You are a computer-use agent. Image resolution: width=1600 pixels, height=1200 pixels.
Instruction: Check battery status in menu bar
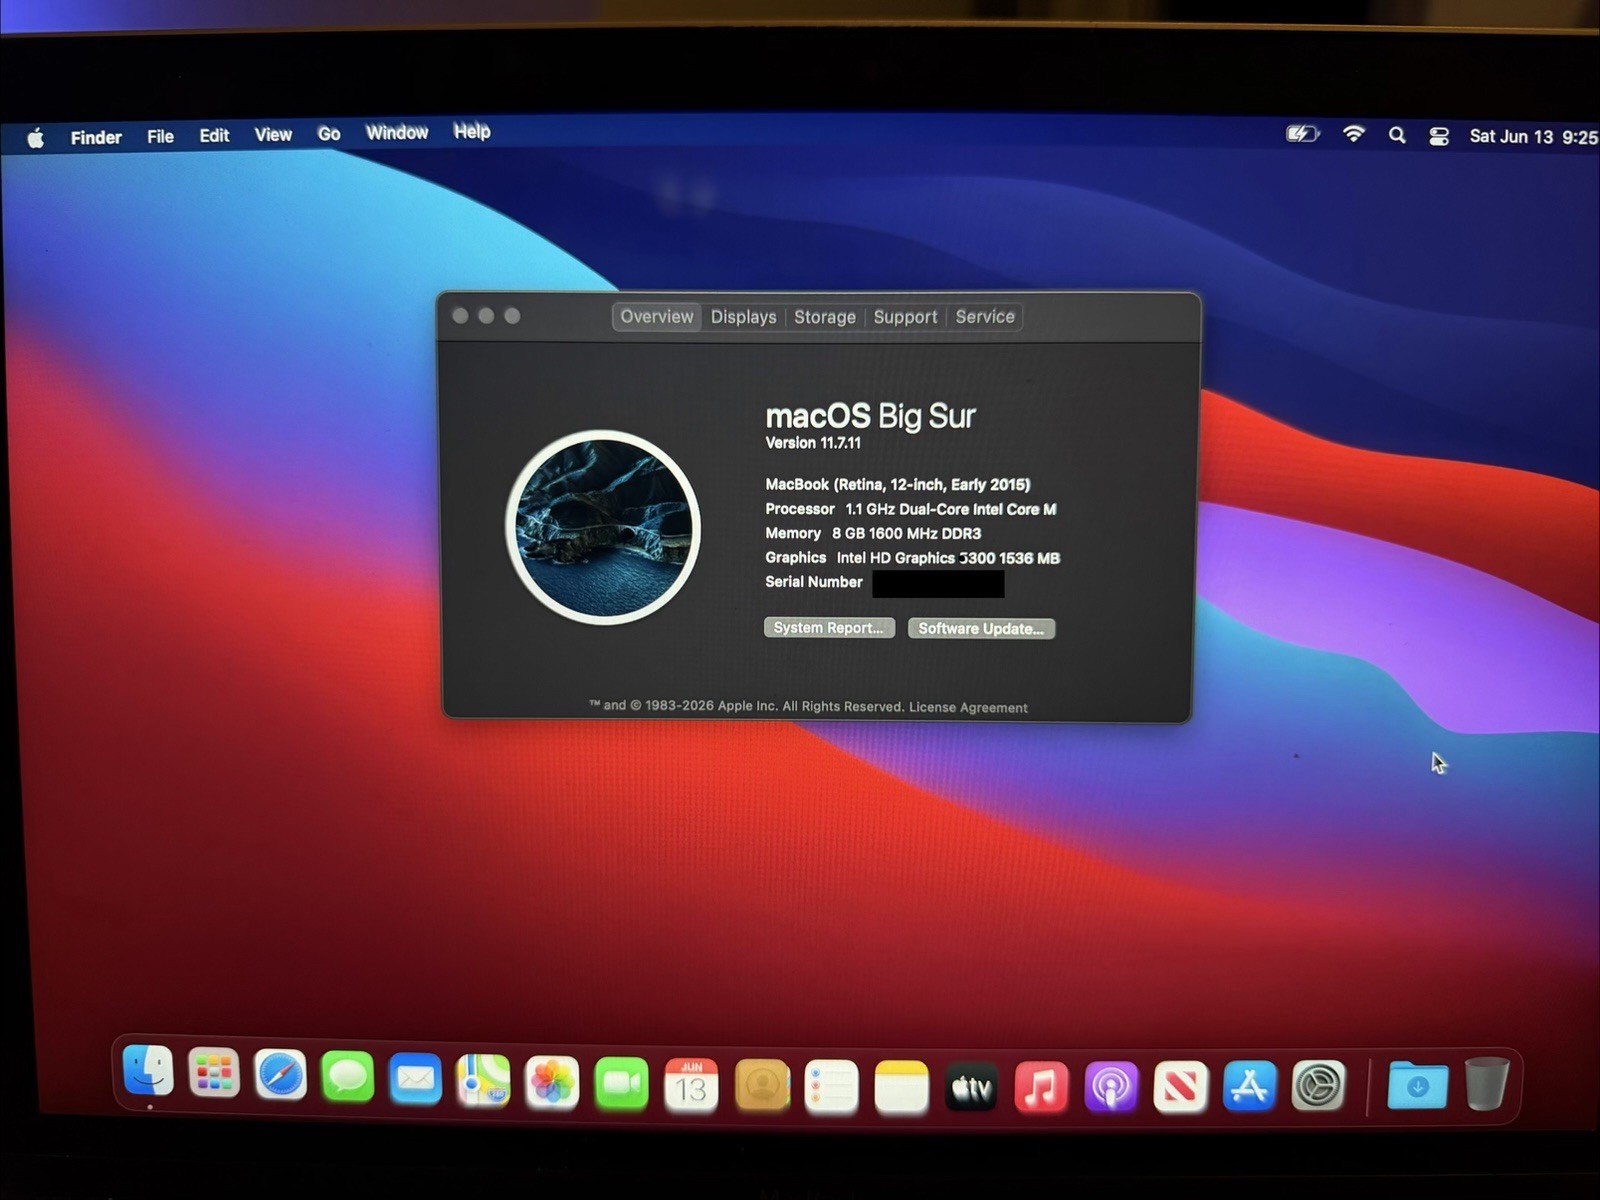tap(1302, 134)
